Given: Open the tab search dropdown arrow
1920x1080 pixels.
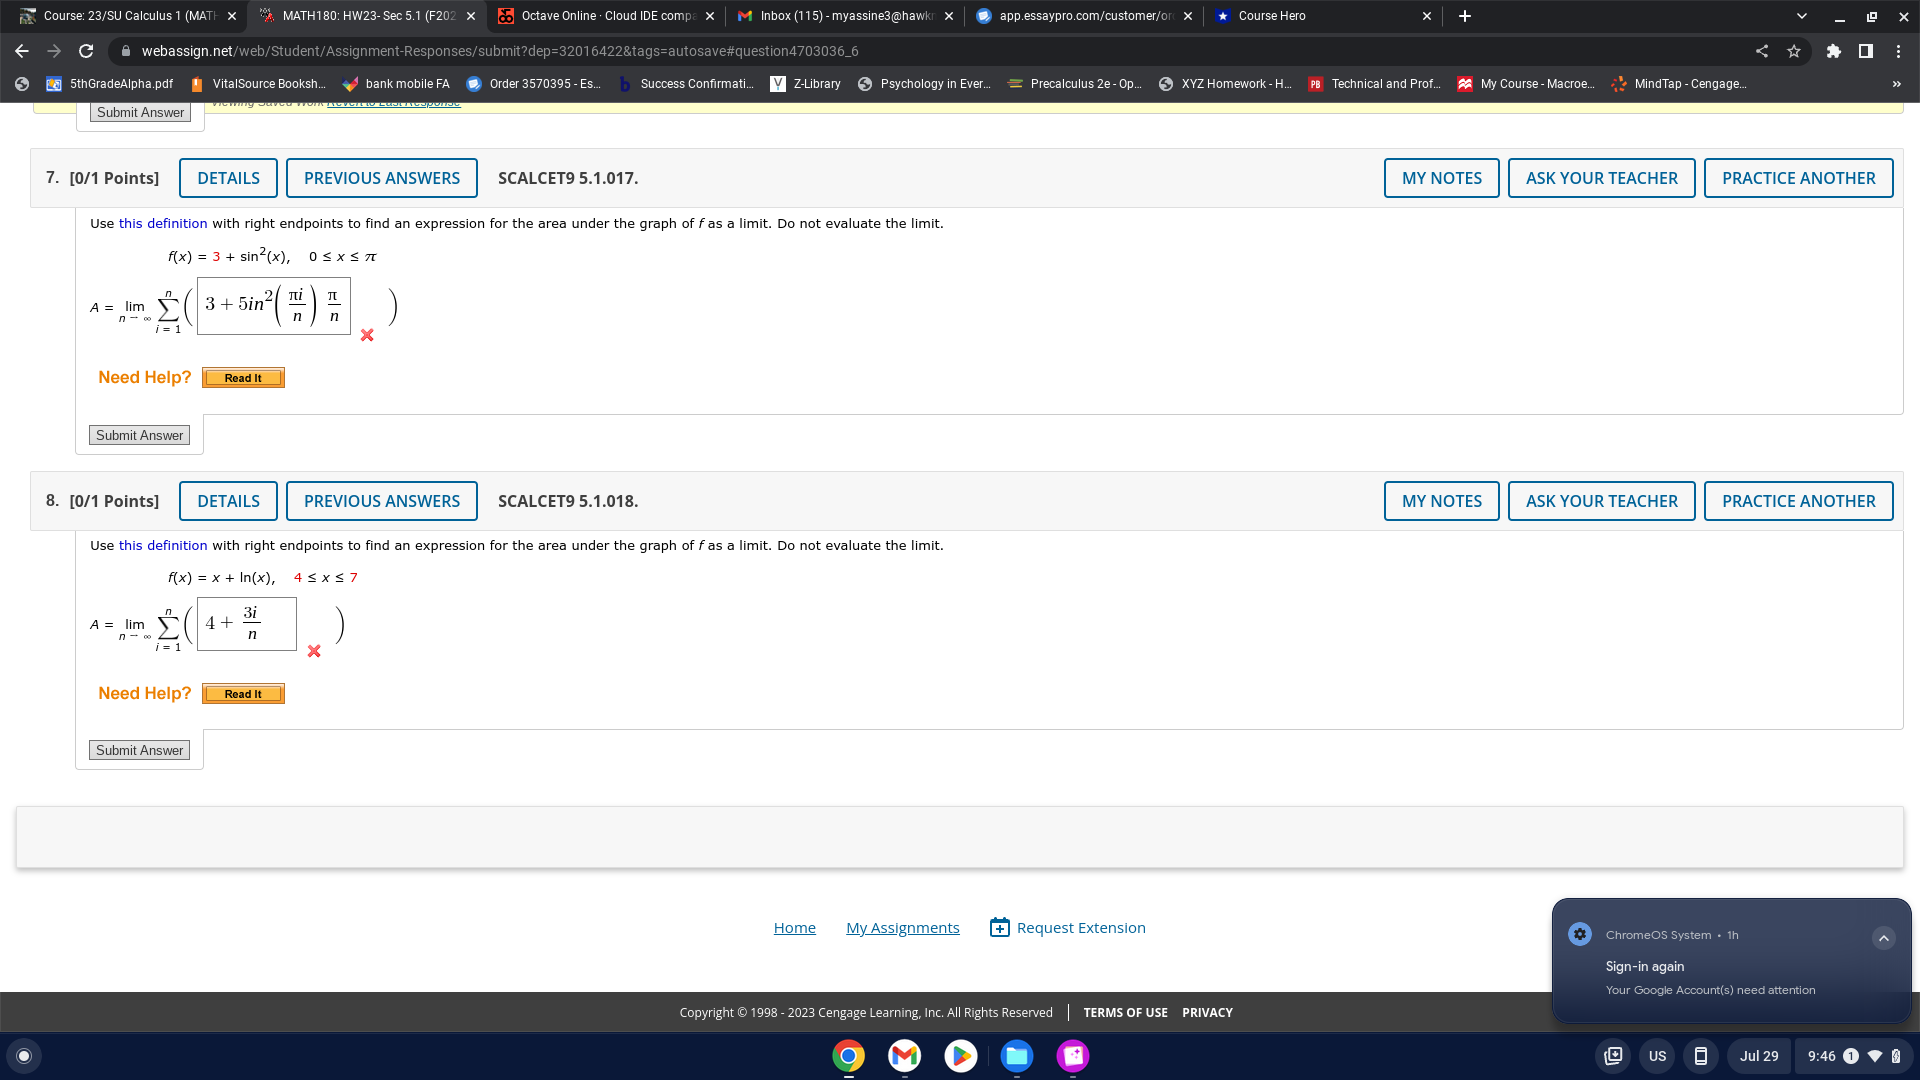Looking at the screenshot, I should (1800, 15).
